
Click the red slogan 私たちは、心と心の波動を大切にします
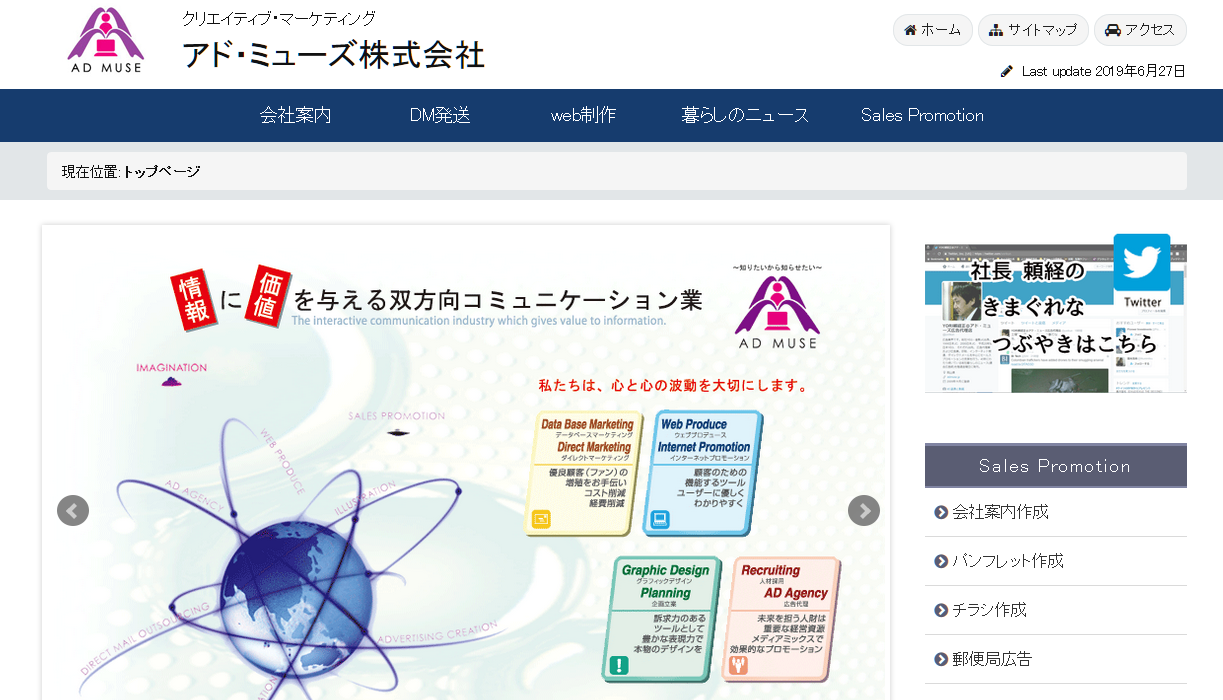673,385
